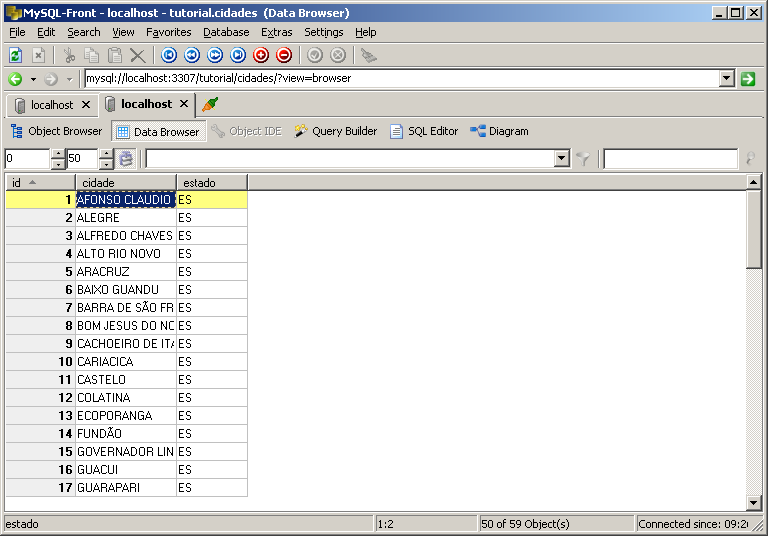
Task: Click the vertical scrollbar thumb
Action: [x=753, y=229]
